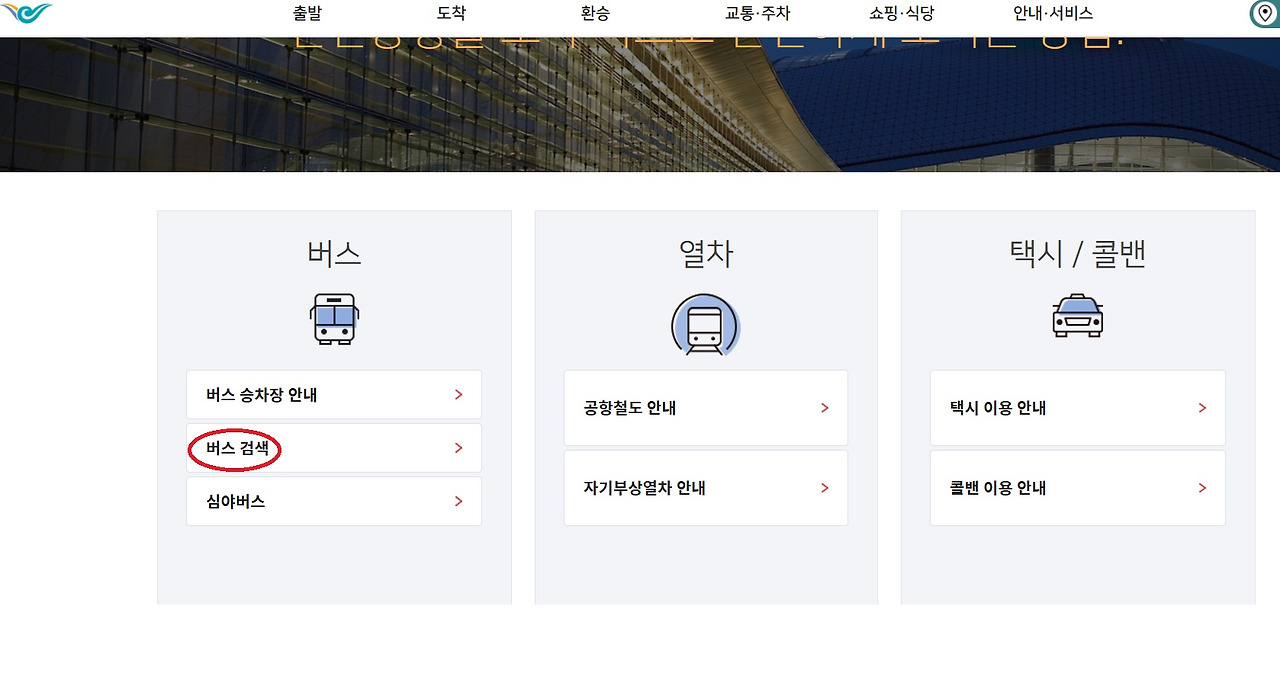Click the red arrow next to 버스 검색
This screenshot has width=1280, height=680.
(459, 448)
